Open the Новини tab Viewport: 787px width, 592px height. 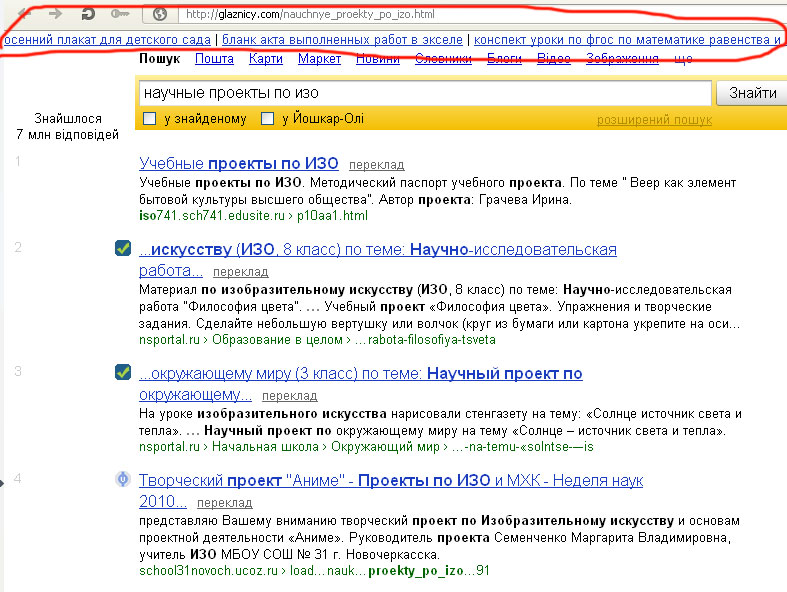[x=378, y=59]
